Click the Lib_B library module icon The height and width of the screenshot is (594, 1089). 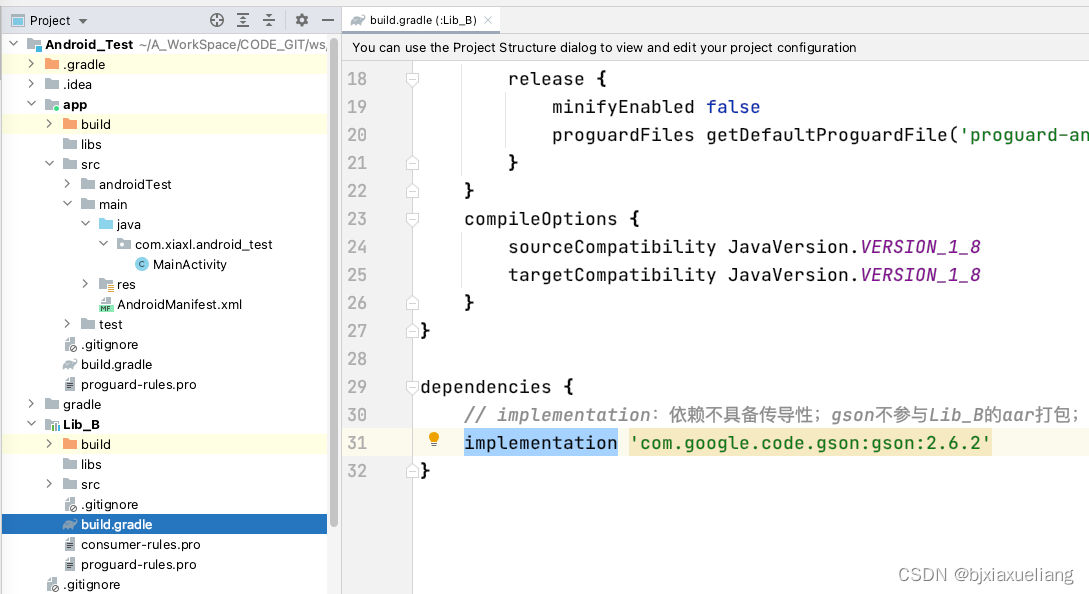tap(52, 424)
